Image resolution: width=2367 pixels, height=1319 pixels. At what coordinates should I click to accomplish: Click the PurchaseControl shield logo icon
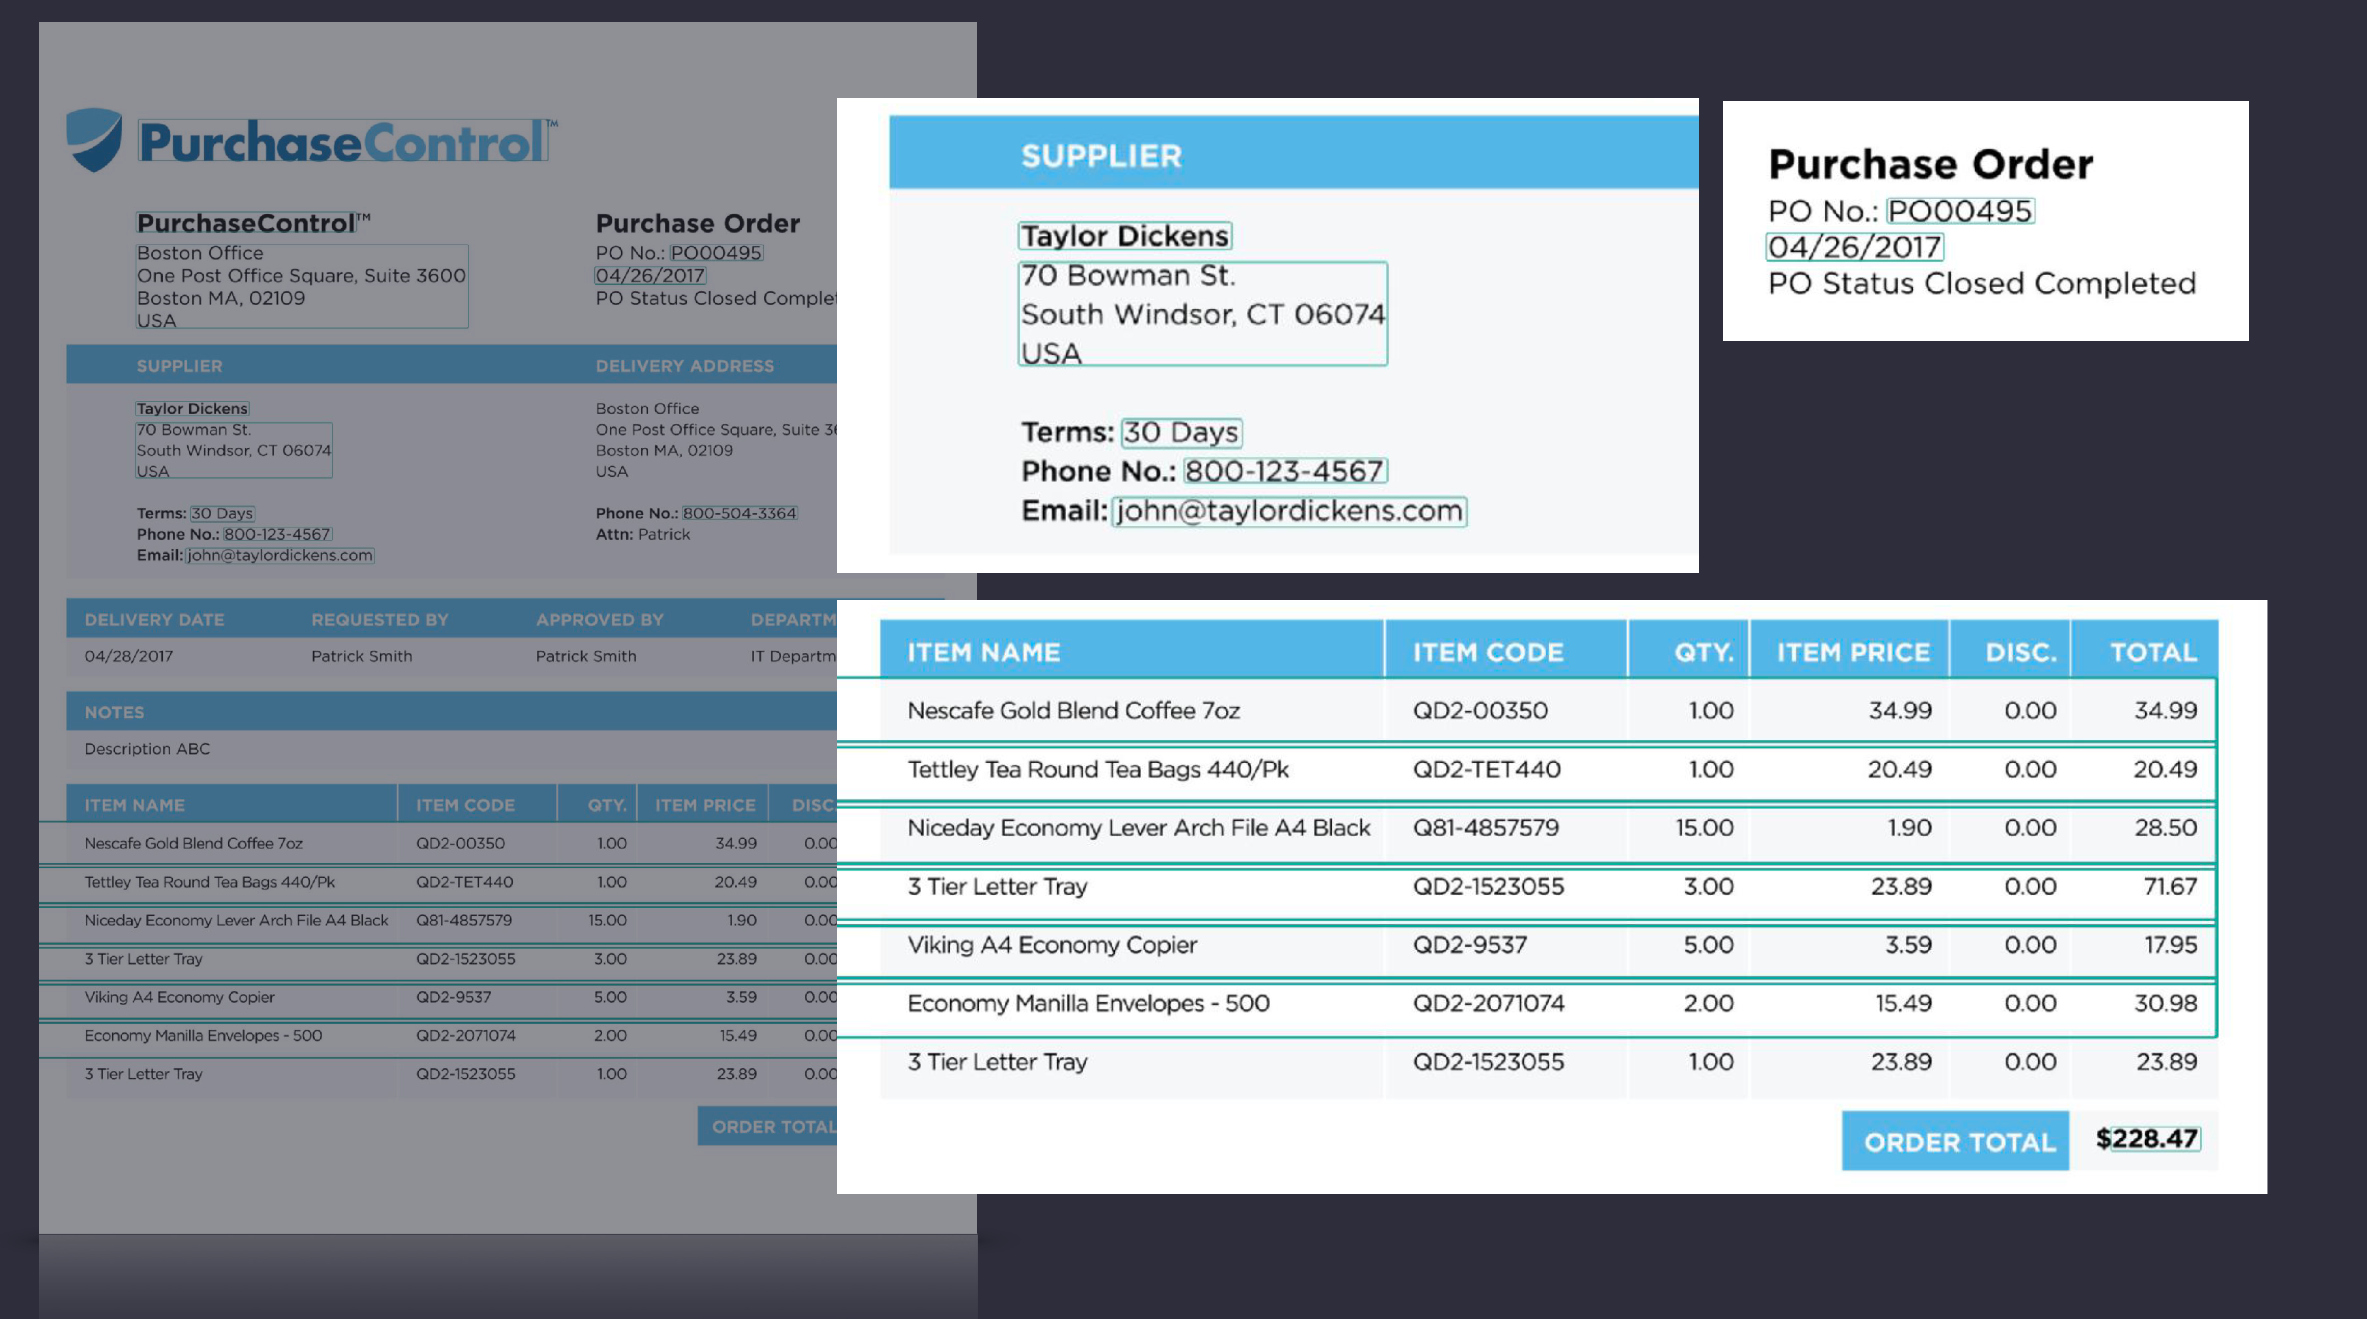coord(94,140)
